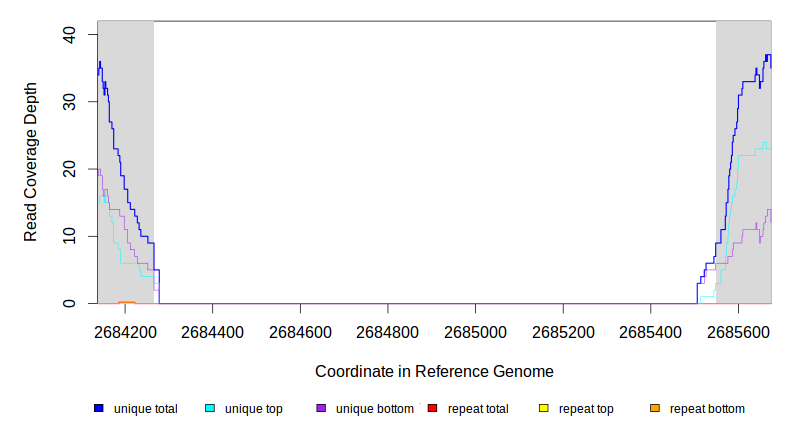
Task: Click the orange repeat bottom legend swatch
Action: (654, 409)
